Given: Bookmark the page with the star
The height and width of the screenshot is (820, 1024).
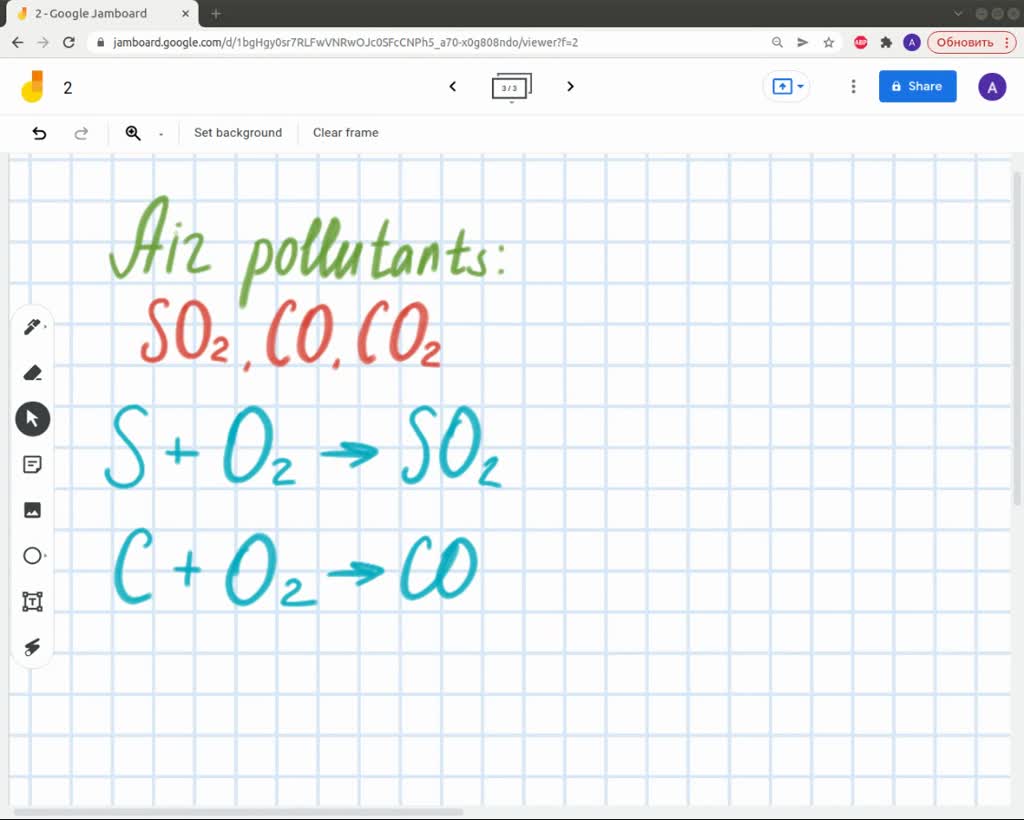Looking at the screenshot, I should [x=827, y=42].
